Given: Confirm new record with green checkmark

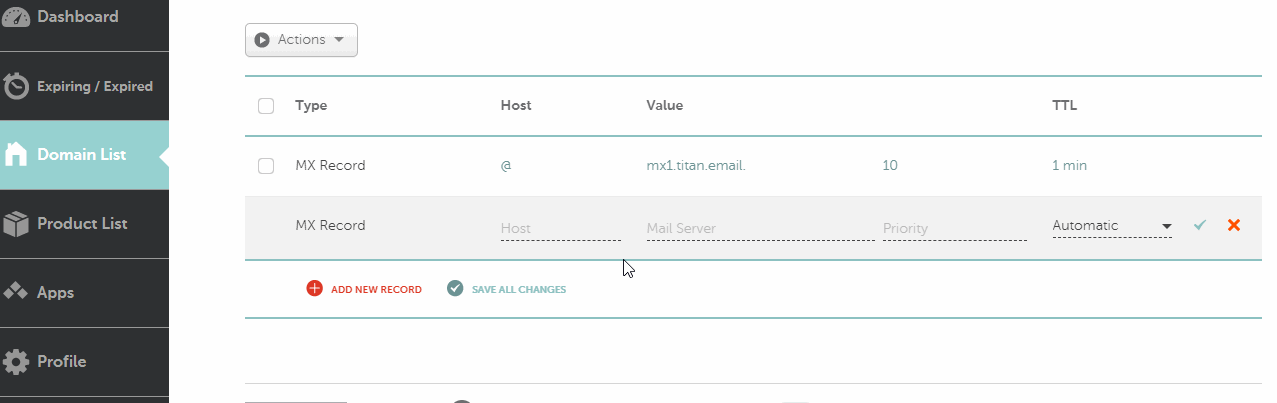Looking at the screenshot, I should coord(1200,226).
